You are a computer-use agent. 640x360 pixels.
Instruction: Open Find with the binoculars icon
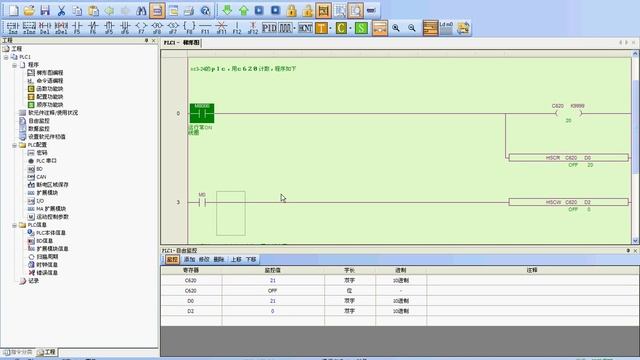tap(141, 11)
